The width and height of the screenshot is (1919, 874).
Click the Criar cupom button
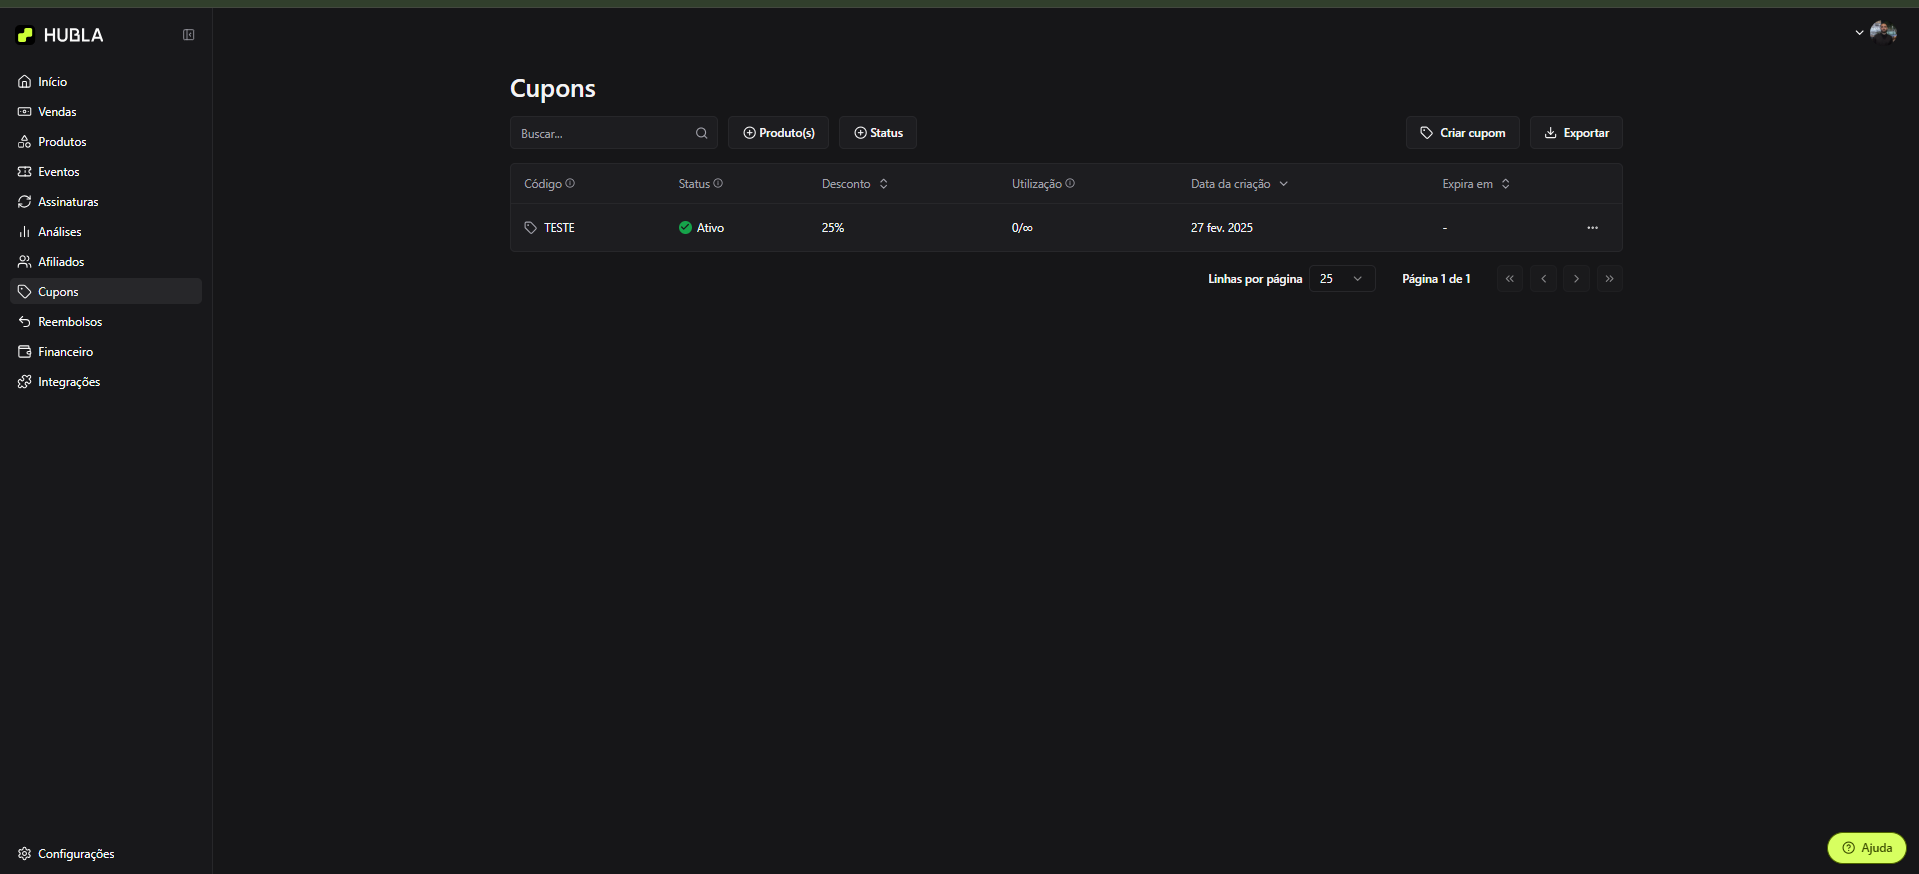point(1462,133)
